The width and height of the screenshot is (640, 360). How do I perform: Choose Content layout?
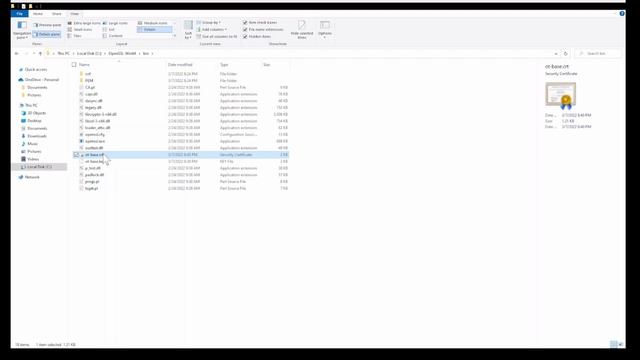click(113, 36)
